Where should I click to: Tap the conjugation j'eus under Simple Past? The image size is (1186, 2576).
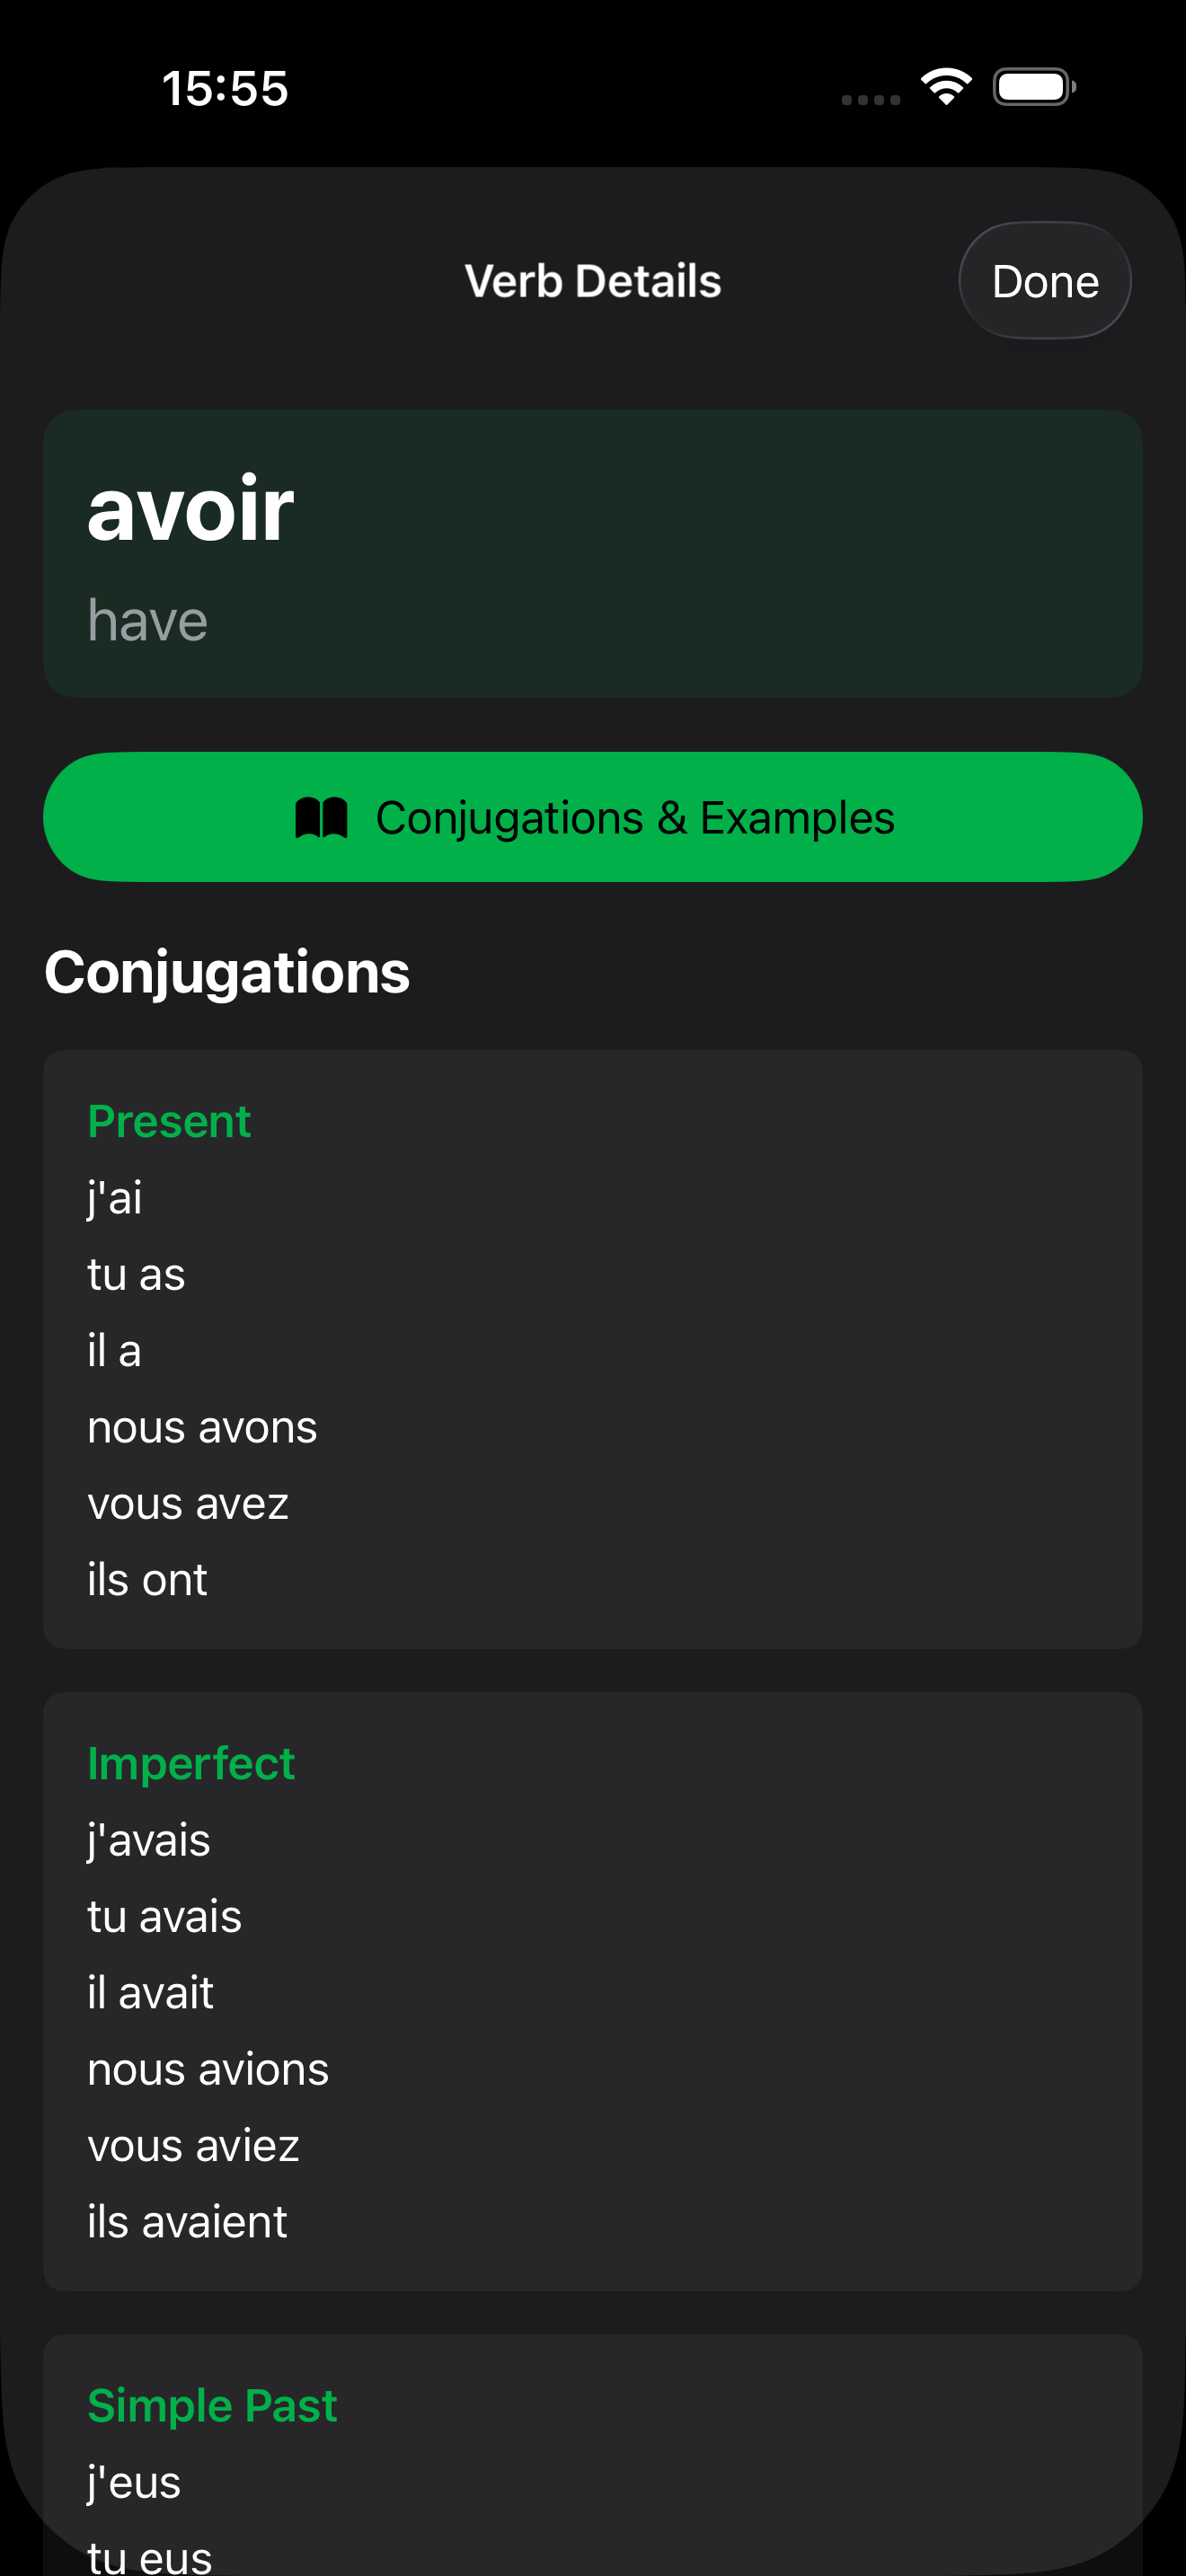[133, 2481]
